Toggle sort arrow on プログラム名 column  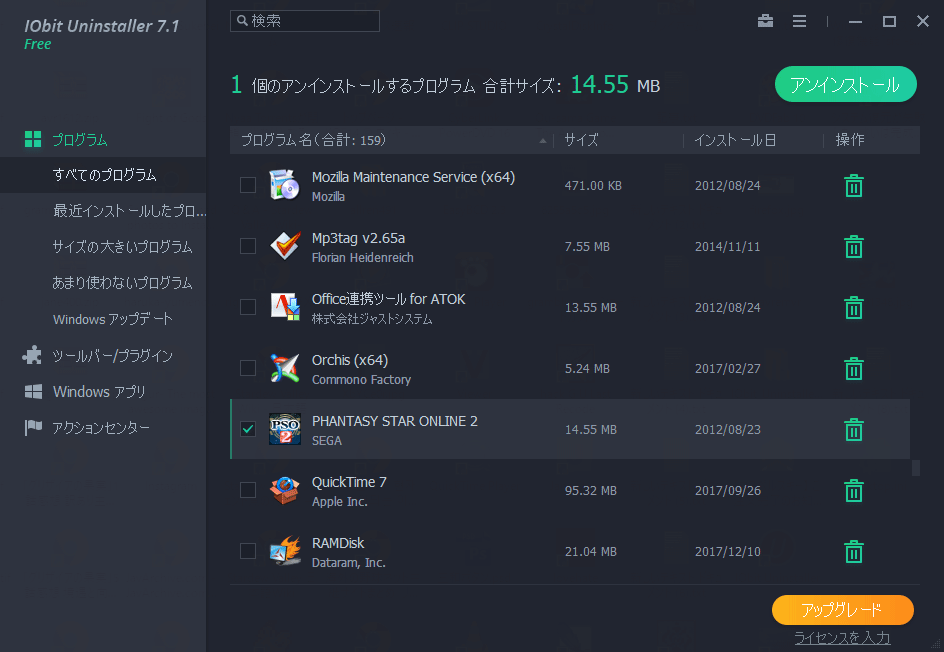coord(542,141)
